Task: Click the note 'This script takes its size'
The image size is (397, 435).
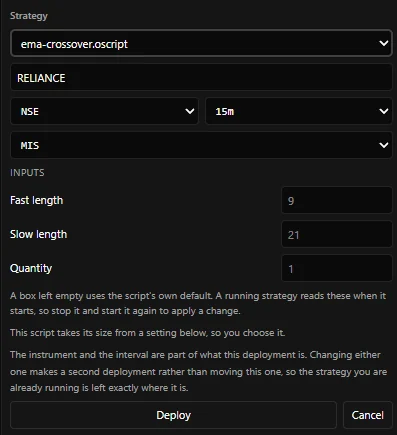Action: (x=147, y=333)
